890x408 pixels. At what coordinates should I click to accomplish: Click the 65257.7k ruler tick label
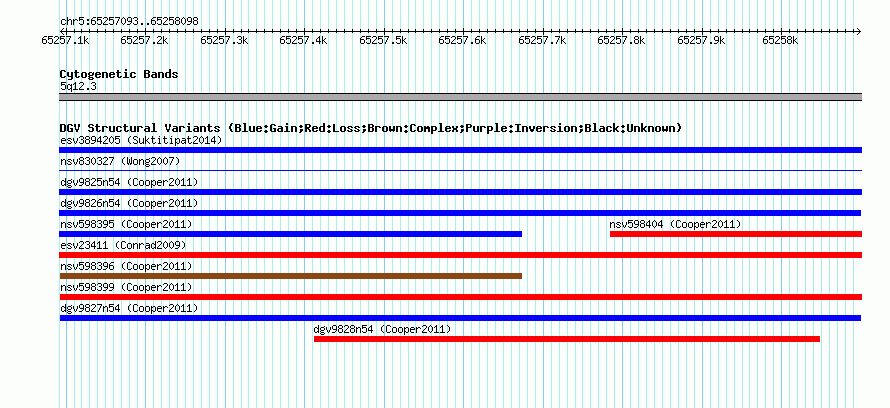click(x=542, y=40)
